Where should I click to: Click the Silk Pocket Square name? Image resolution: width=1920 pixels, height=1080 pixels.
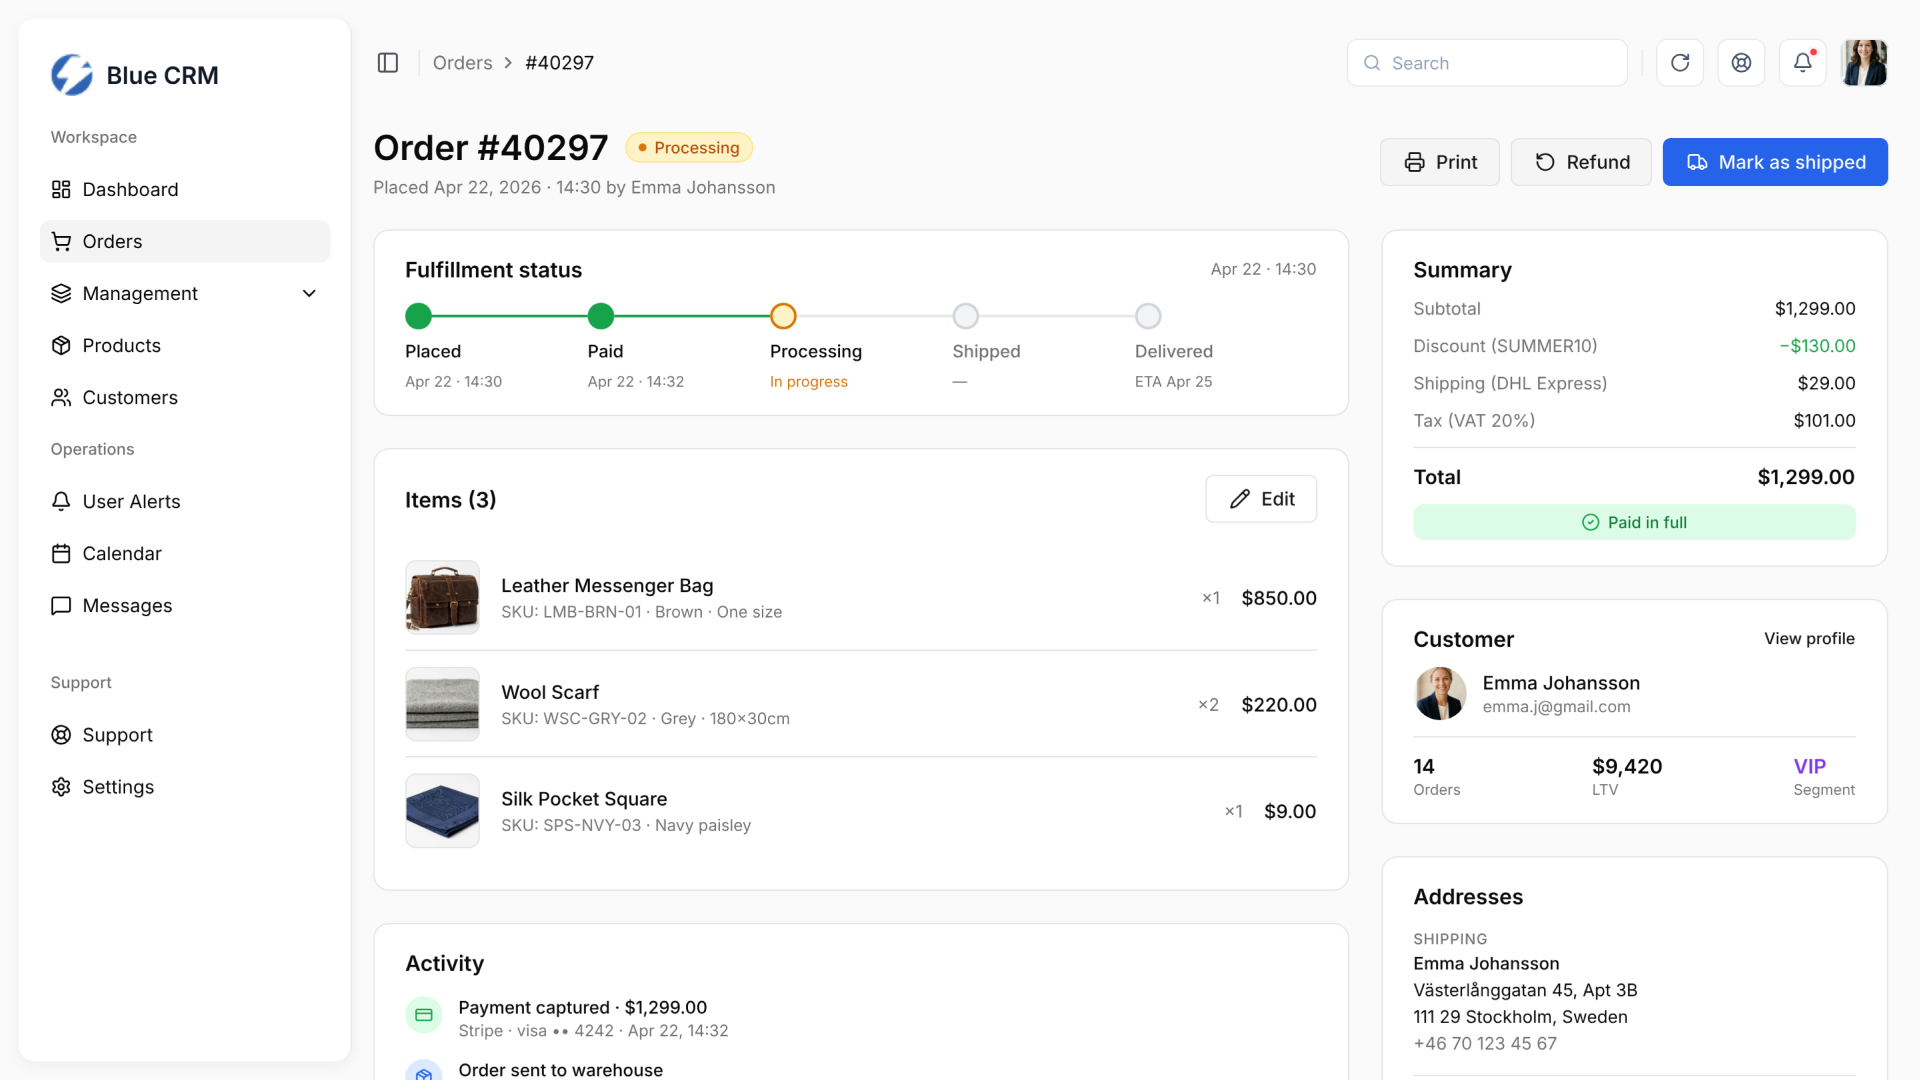(584, 799)
